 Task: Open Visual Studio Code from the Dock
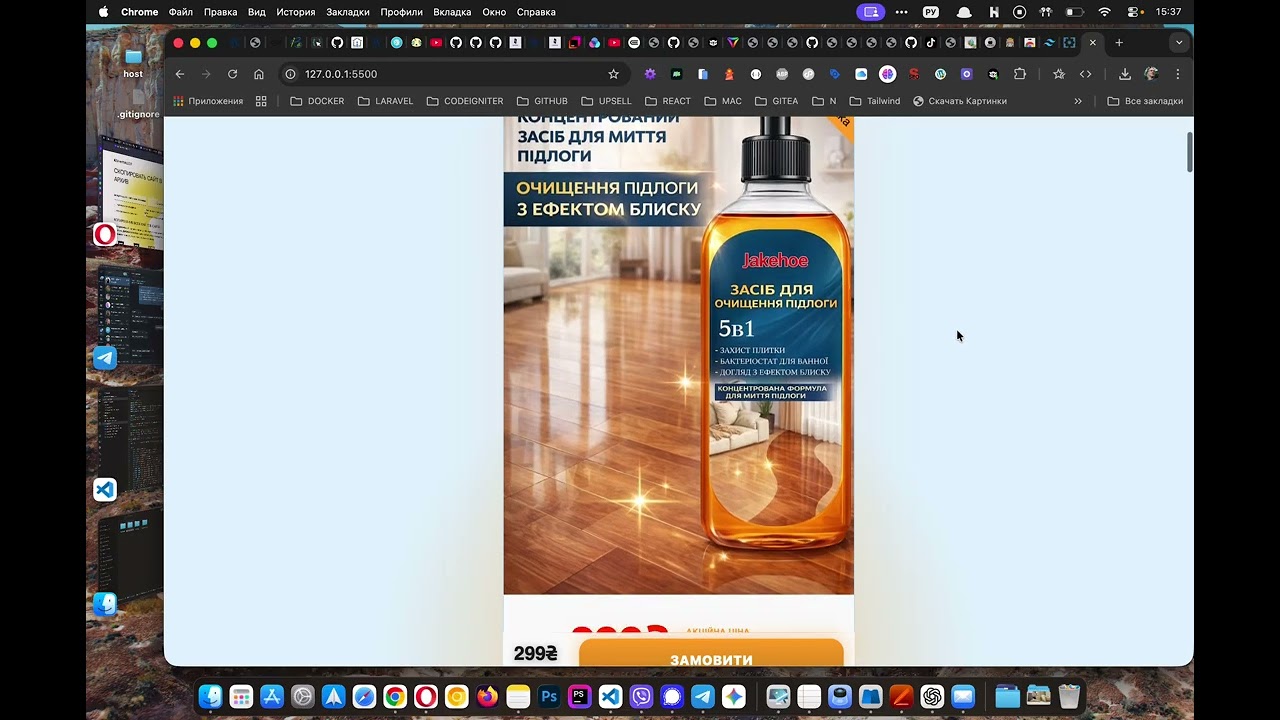[610, 696]
